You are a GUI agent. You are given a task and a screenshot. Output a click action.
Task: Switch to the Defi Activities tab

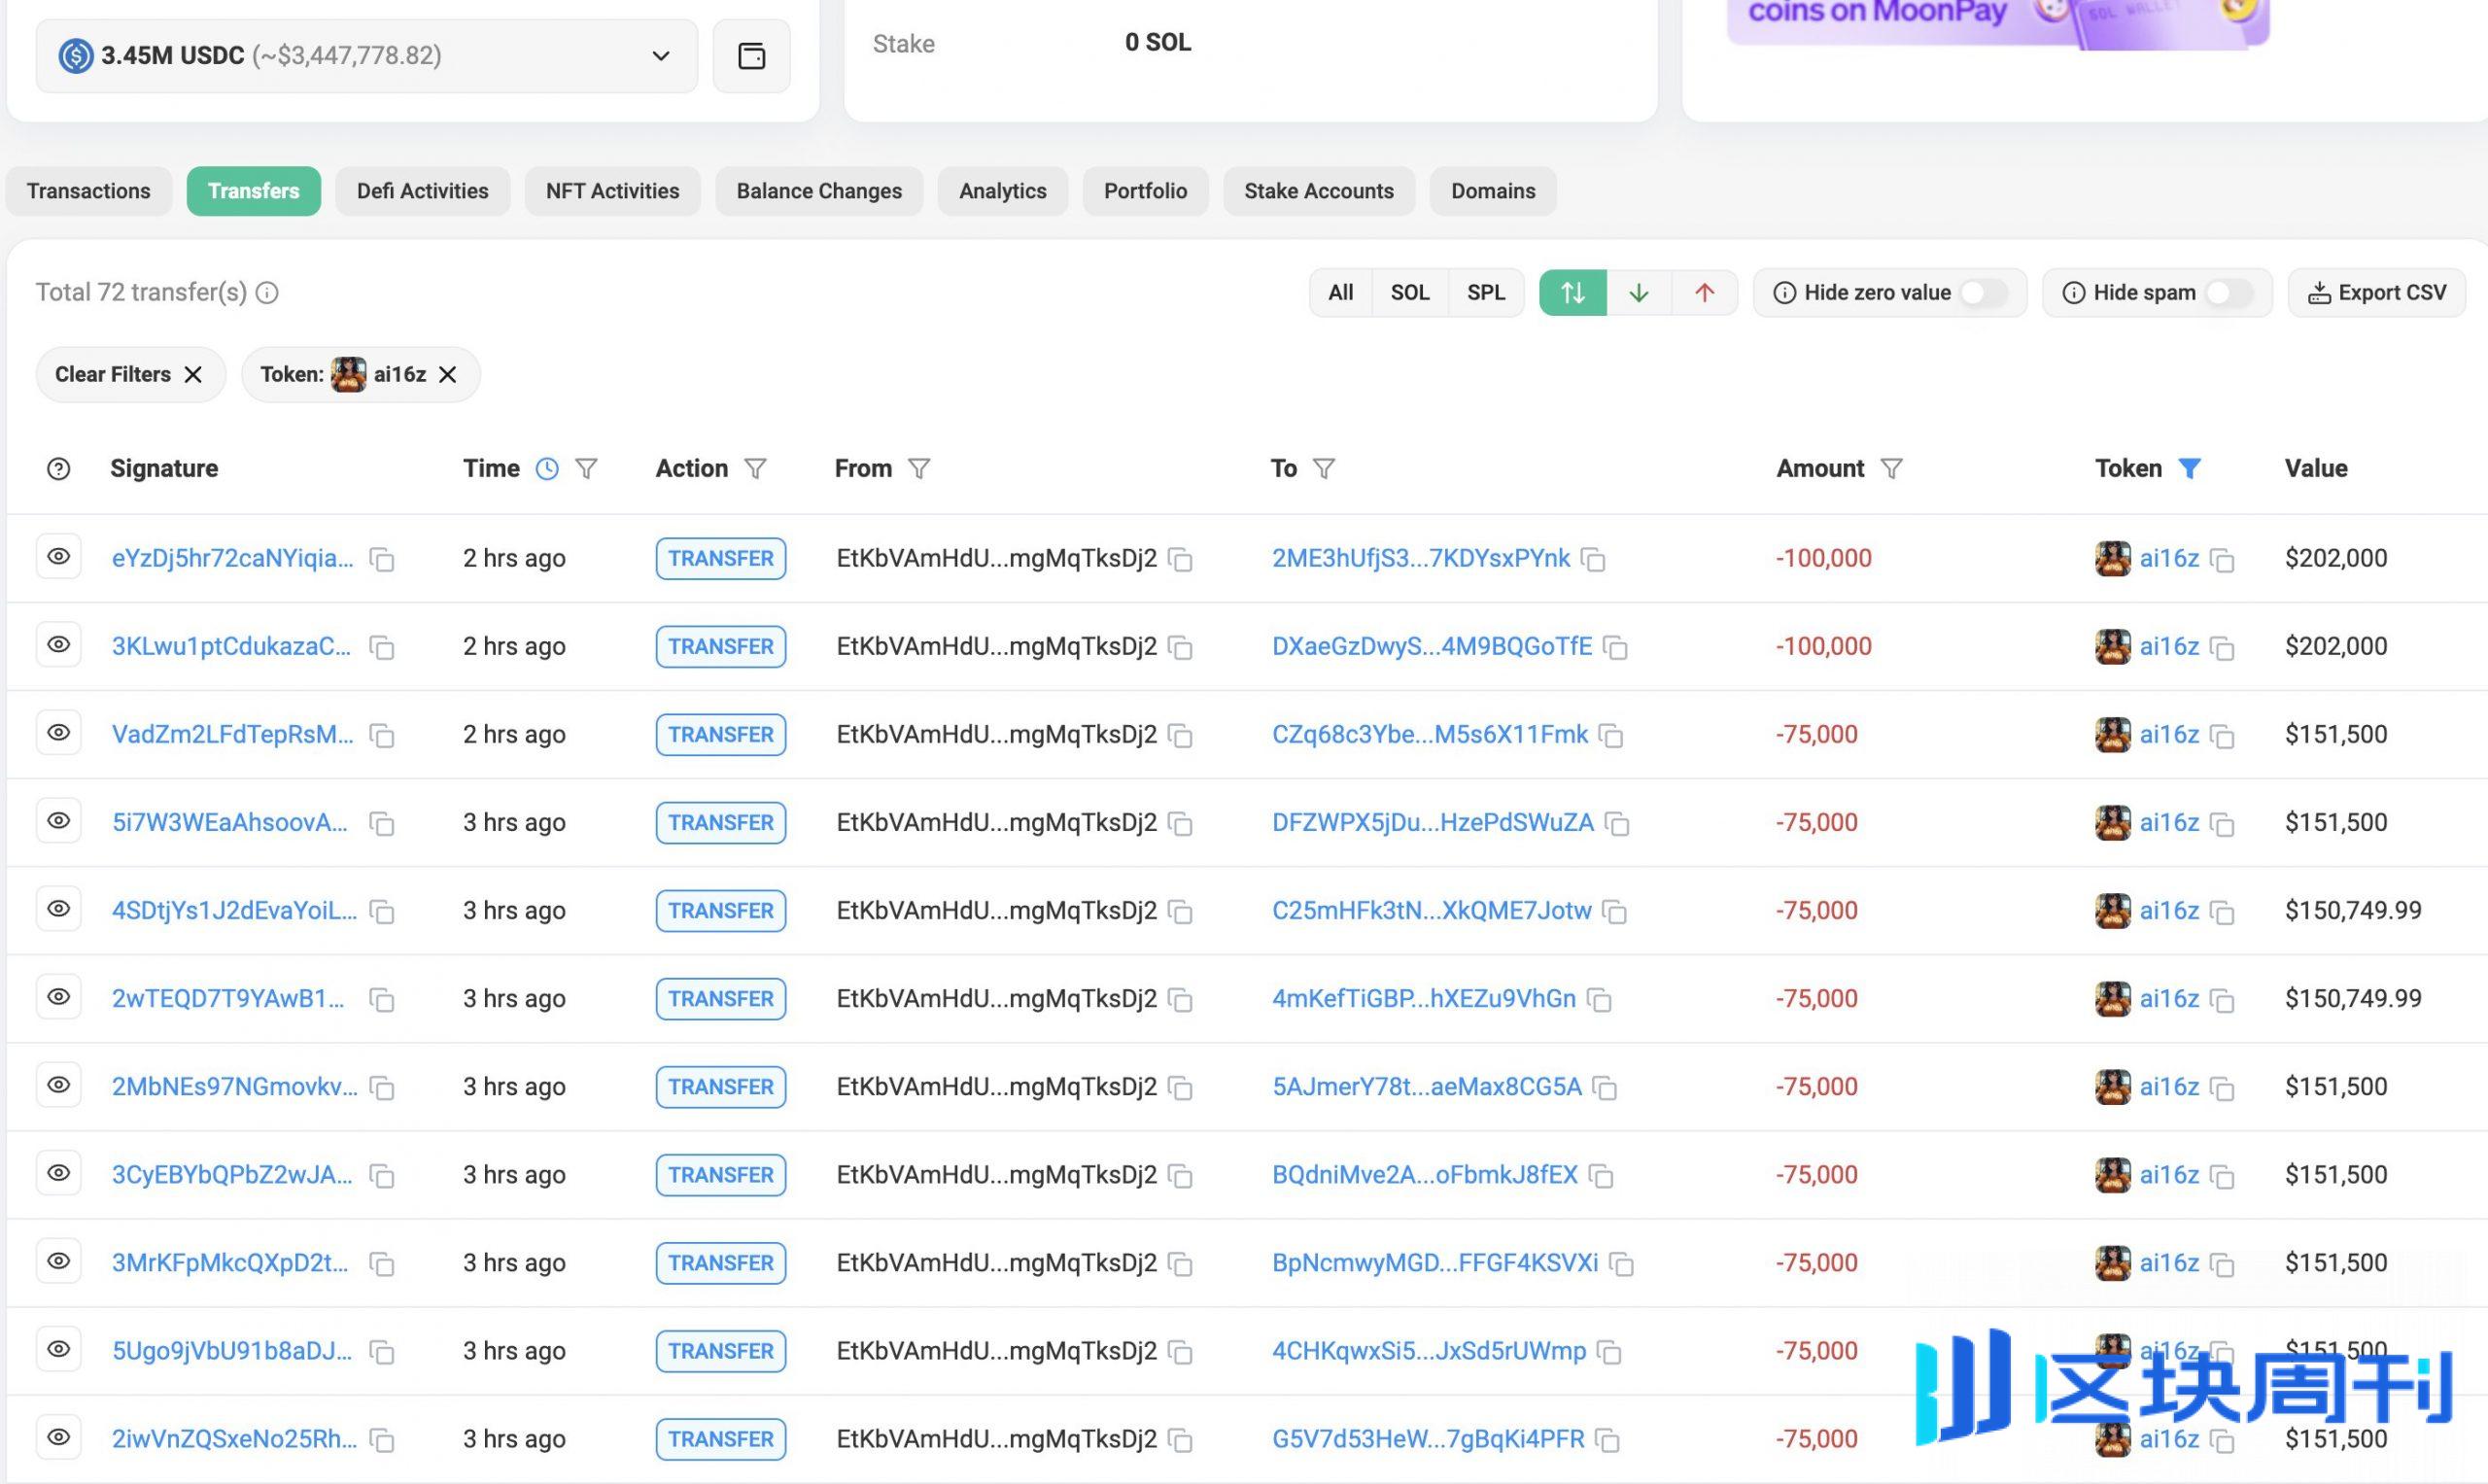pos(422,191)
